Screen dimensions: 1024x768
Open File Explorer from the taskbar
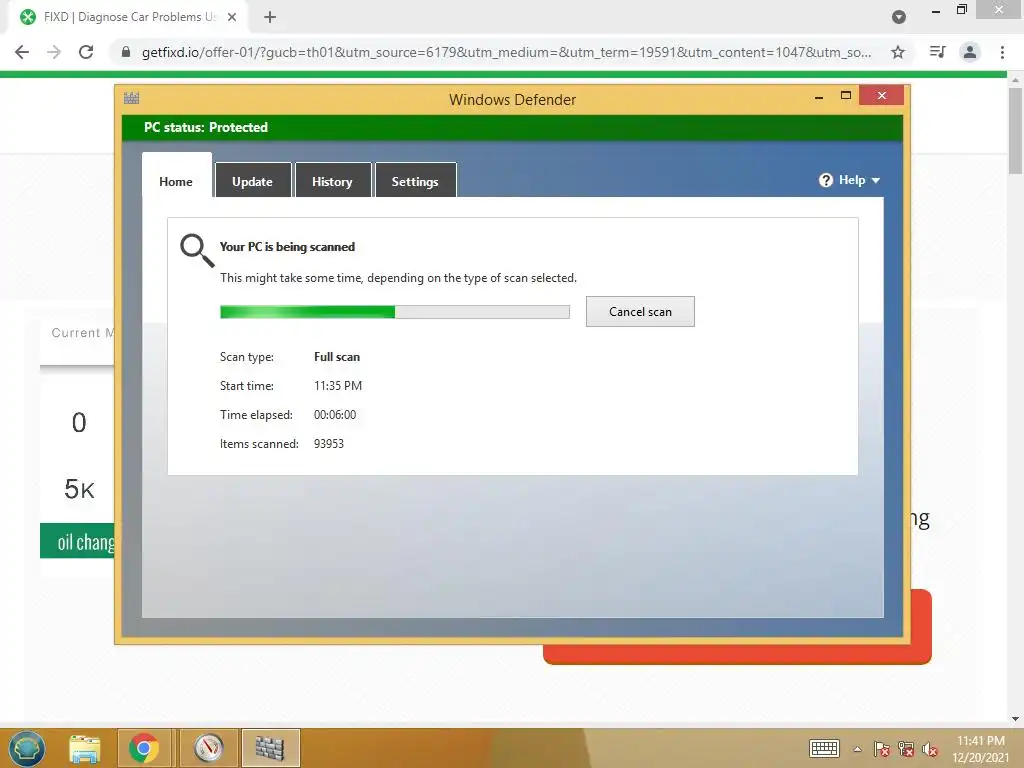(x=85, y=748)
